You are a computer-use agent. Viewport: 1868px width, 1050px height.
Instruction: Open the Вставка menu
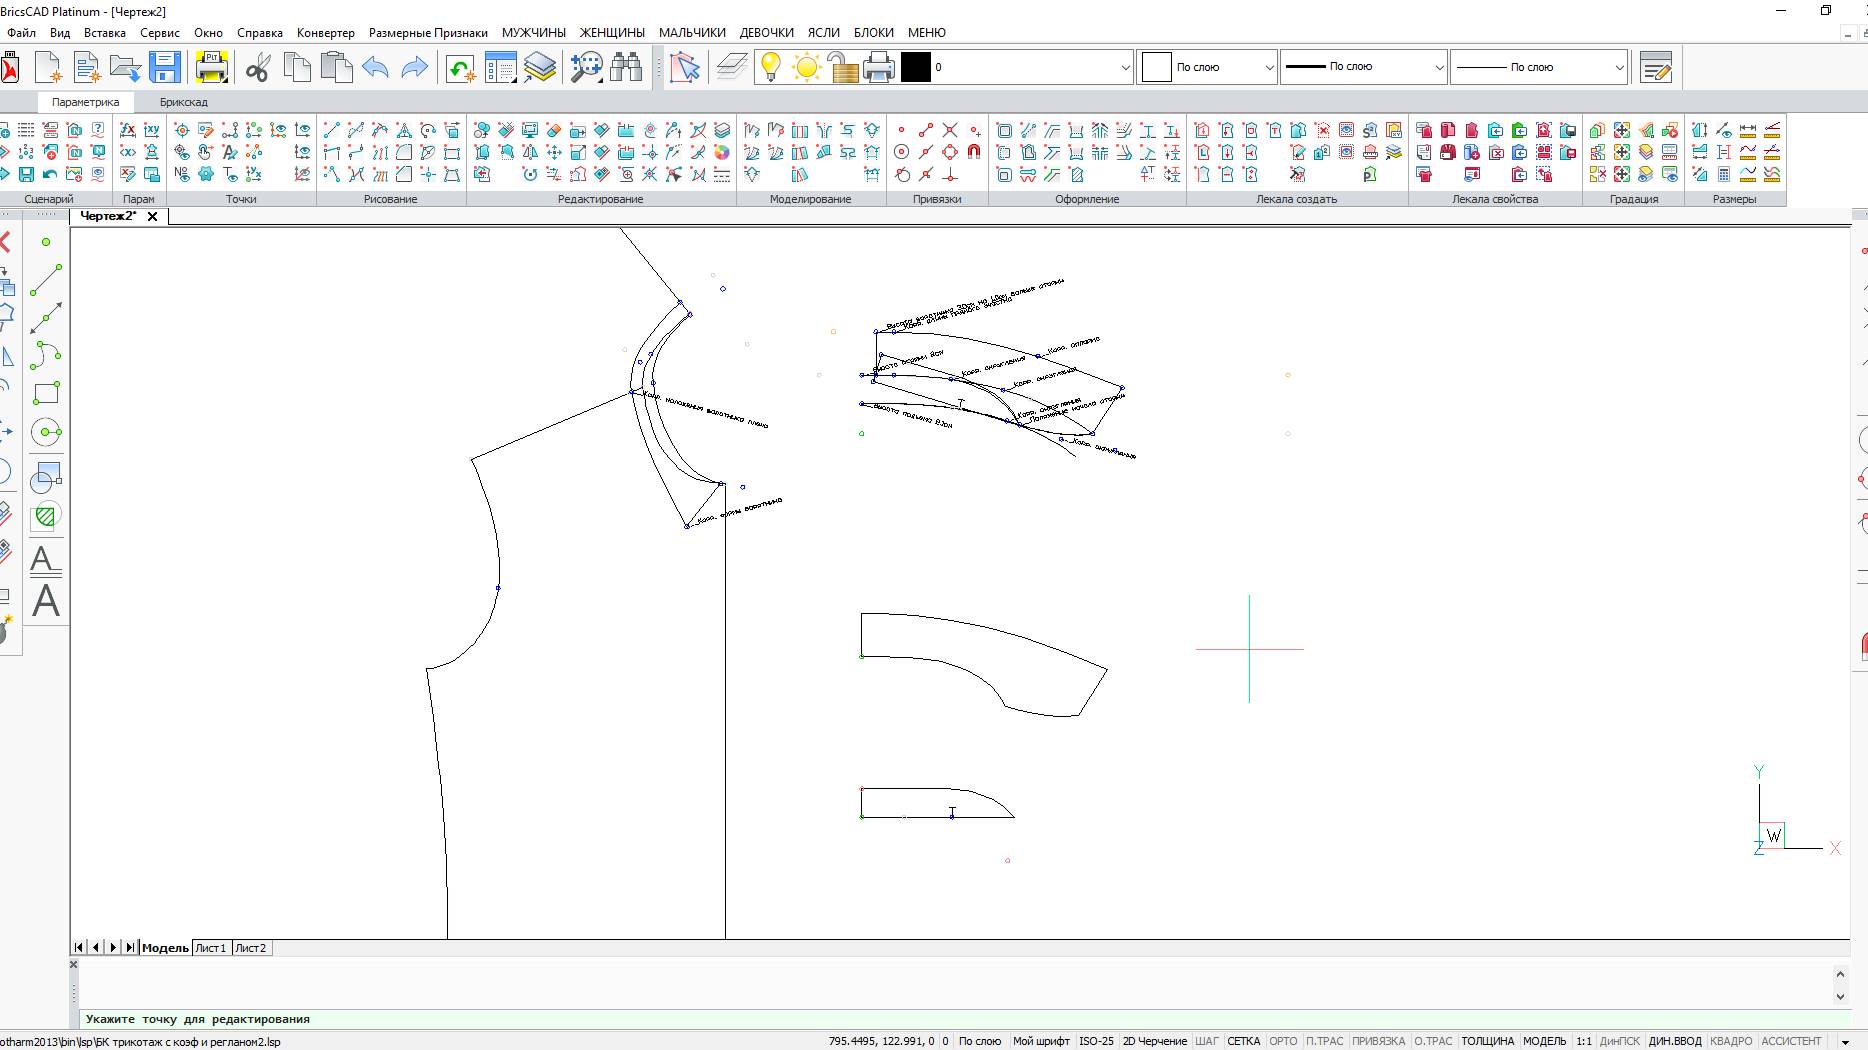click(105, 32)
